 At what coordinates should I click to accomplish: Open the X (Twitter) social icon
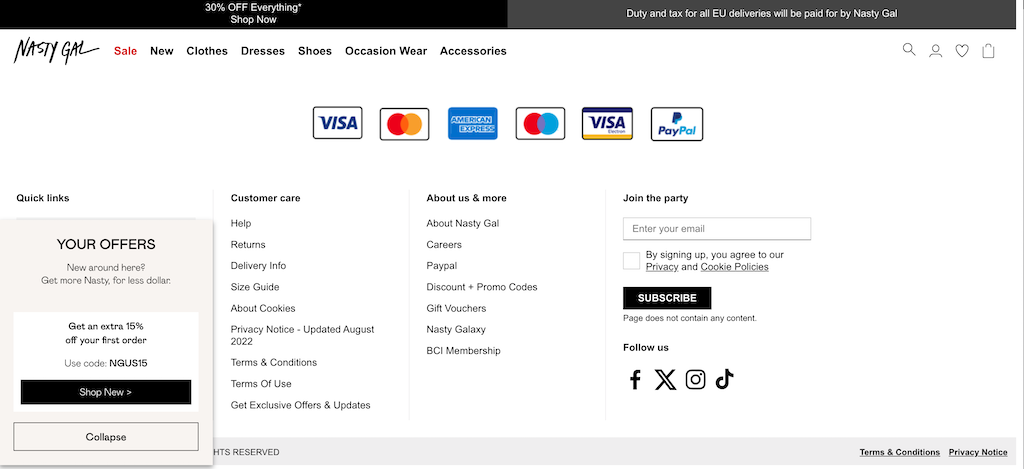(665, 380)
